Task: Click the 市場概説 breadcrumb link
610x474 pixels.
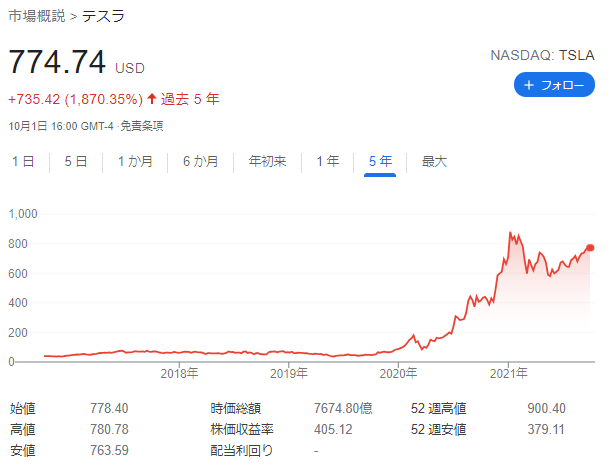Action: pyautogui.click(x=37, y=16)
